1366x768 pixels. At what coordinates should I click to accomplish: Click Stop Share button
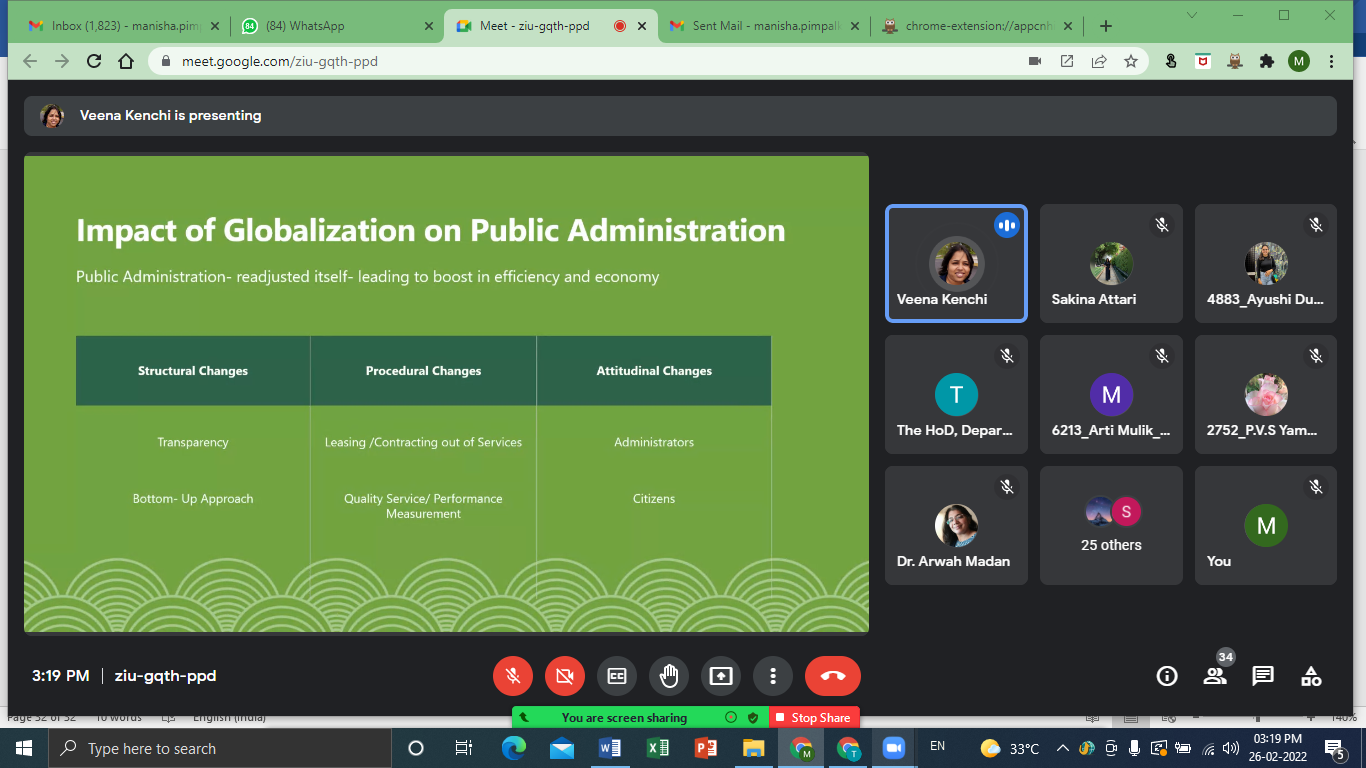pyautogui.click(x=814, y=717)
